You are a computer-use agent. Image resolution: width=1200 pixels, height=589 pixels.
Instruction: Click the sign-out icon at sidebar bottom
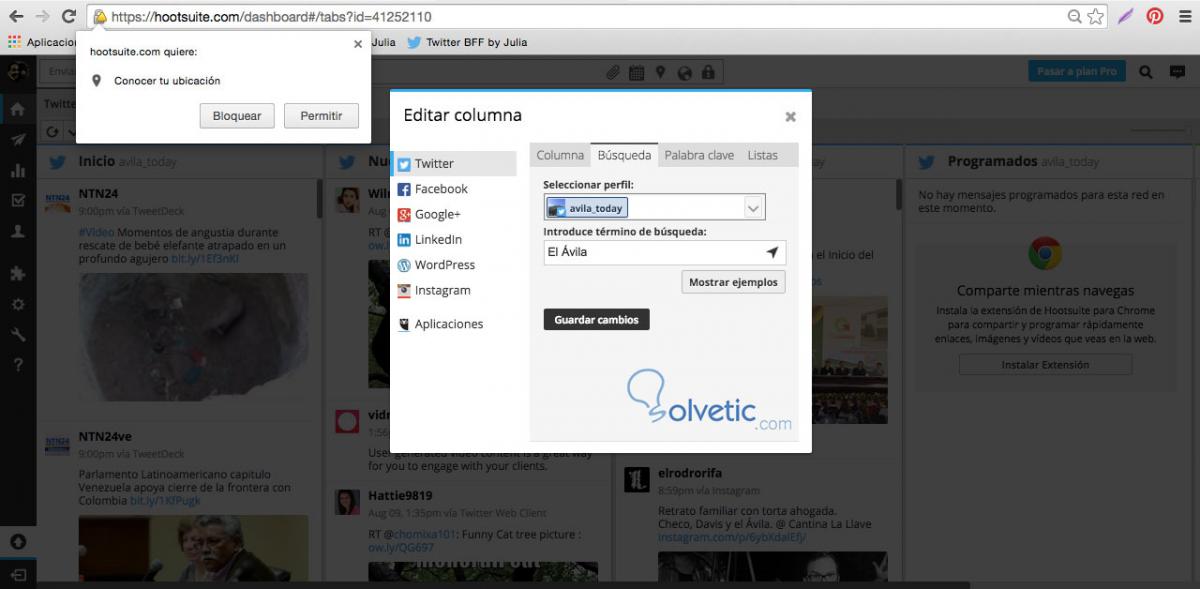(x=18, y=574)
